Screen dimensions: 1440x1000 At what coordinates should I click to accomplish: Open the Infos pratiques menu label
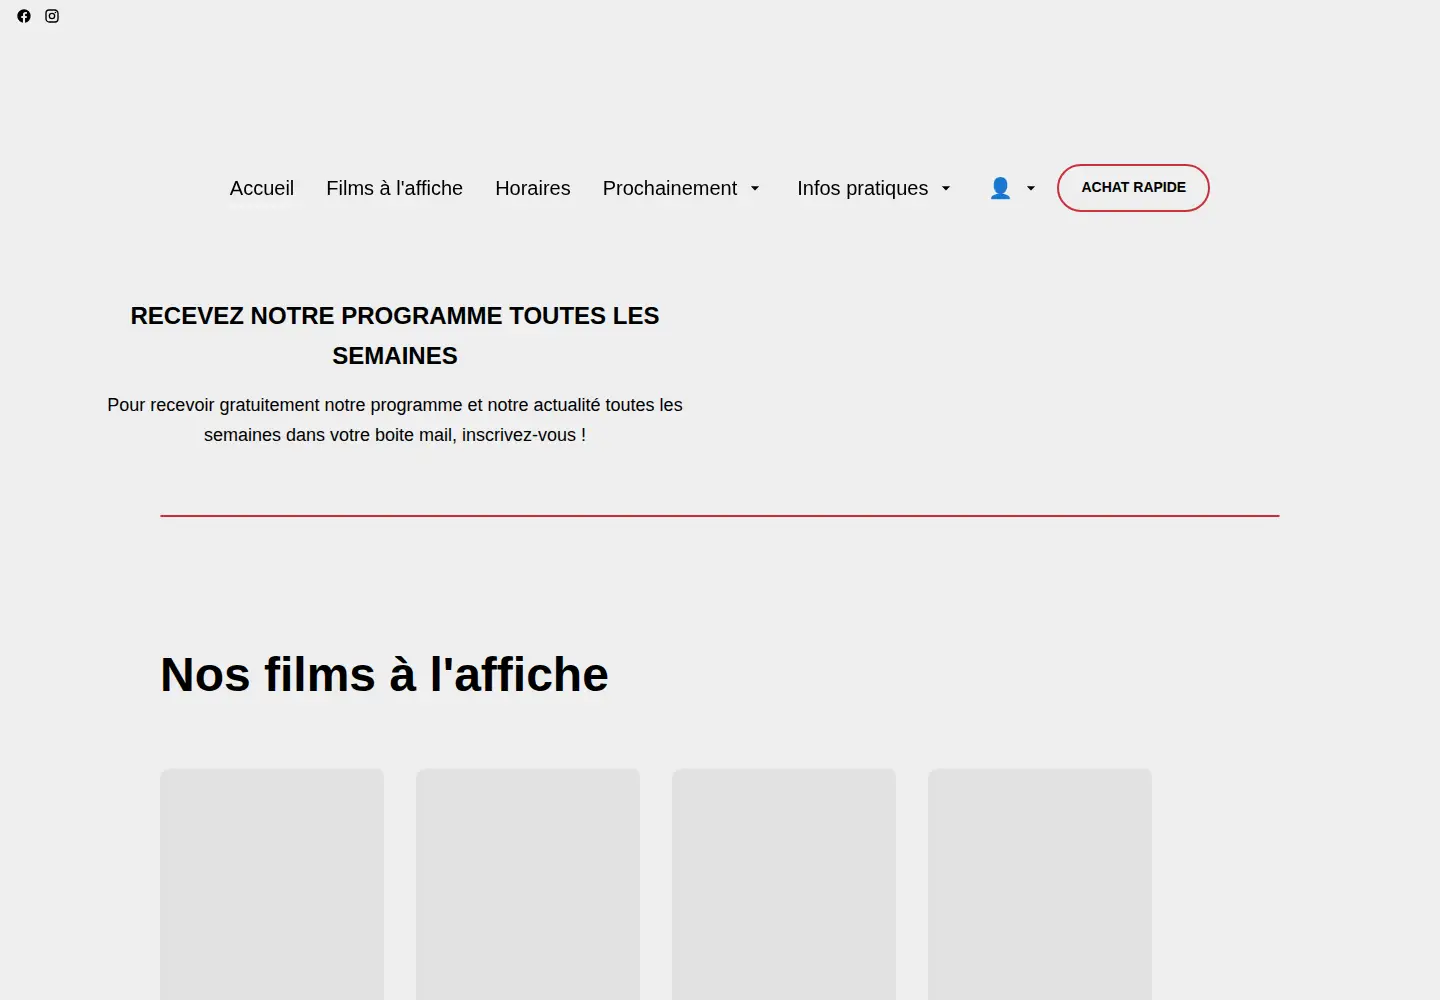coord(862,188)
